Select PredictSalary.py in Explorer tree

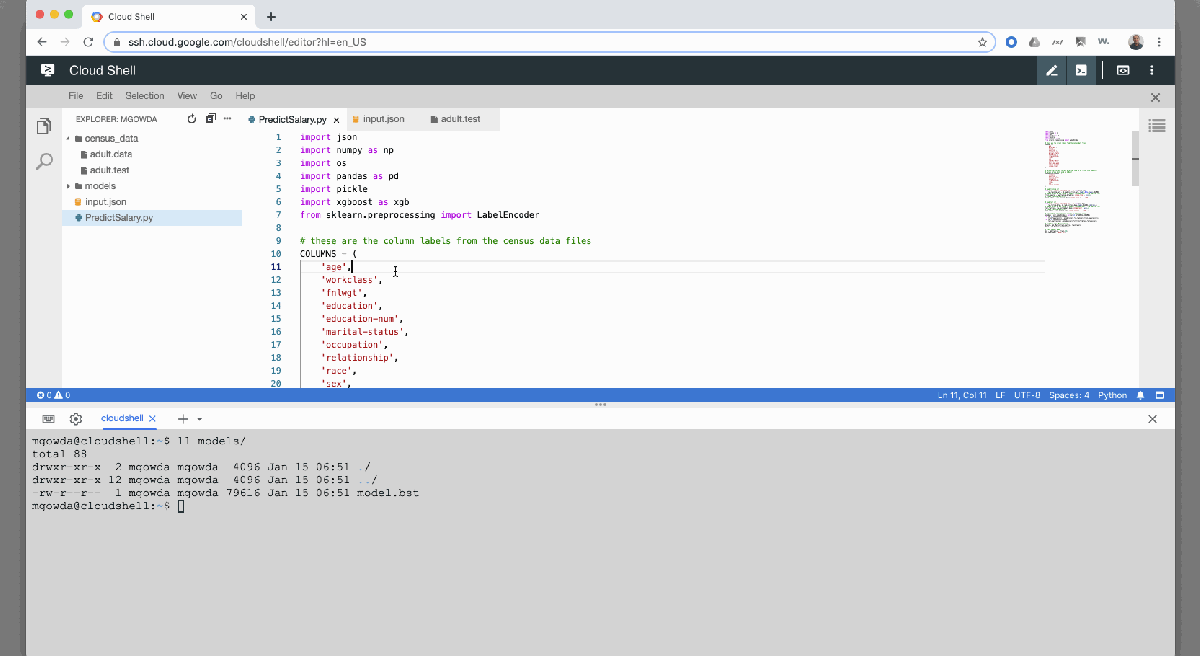pos(152,218)
